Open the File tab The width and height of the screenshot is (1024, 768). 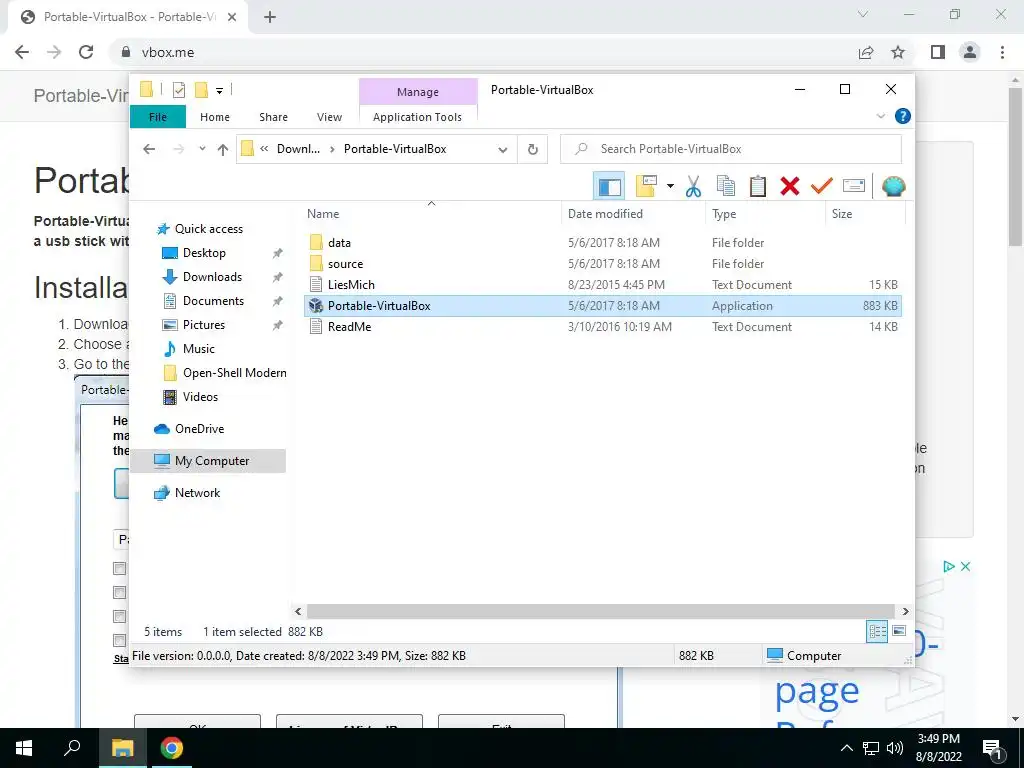coord(157,117)
